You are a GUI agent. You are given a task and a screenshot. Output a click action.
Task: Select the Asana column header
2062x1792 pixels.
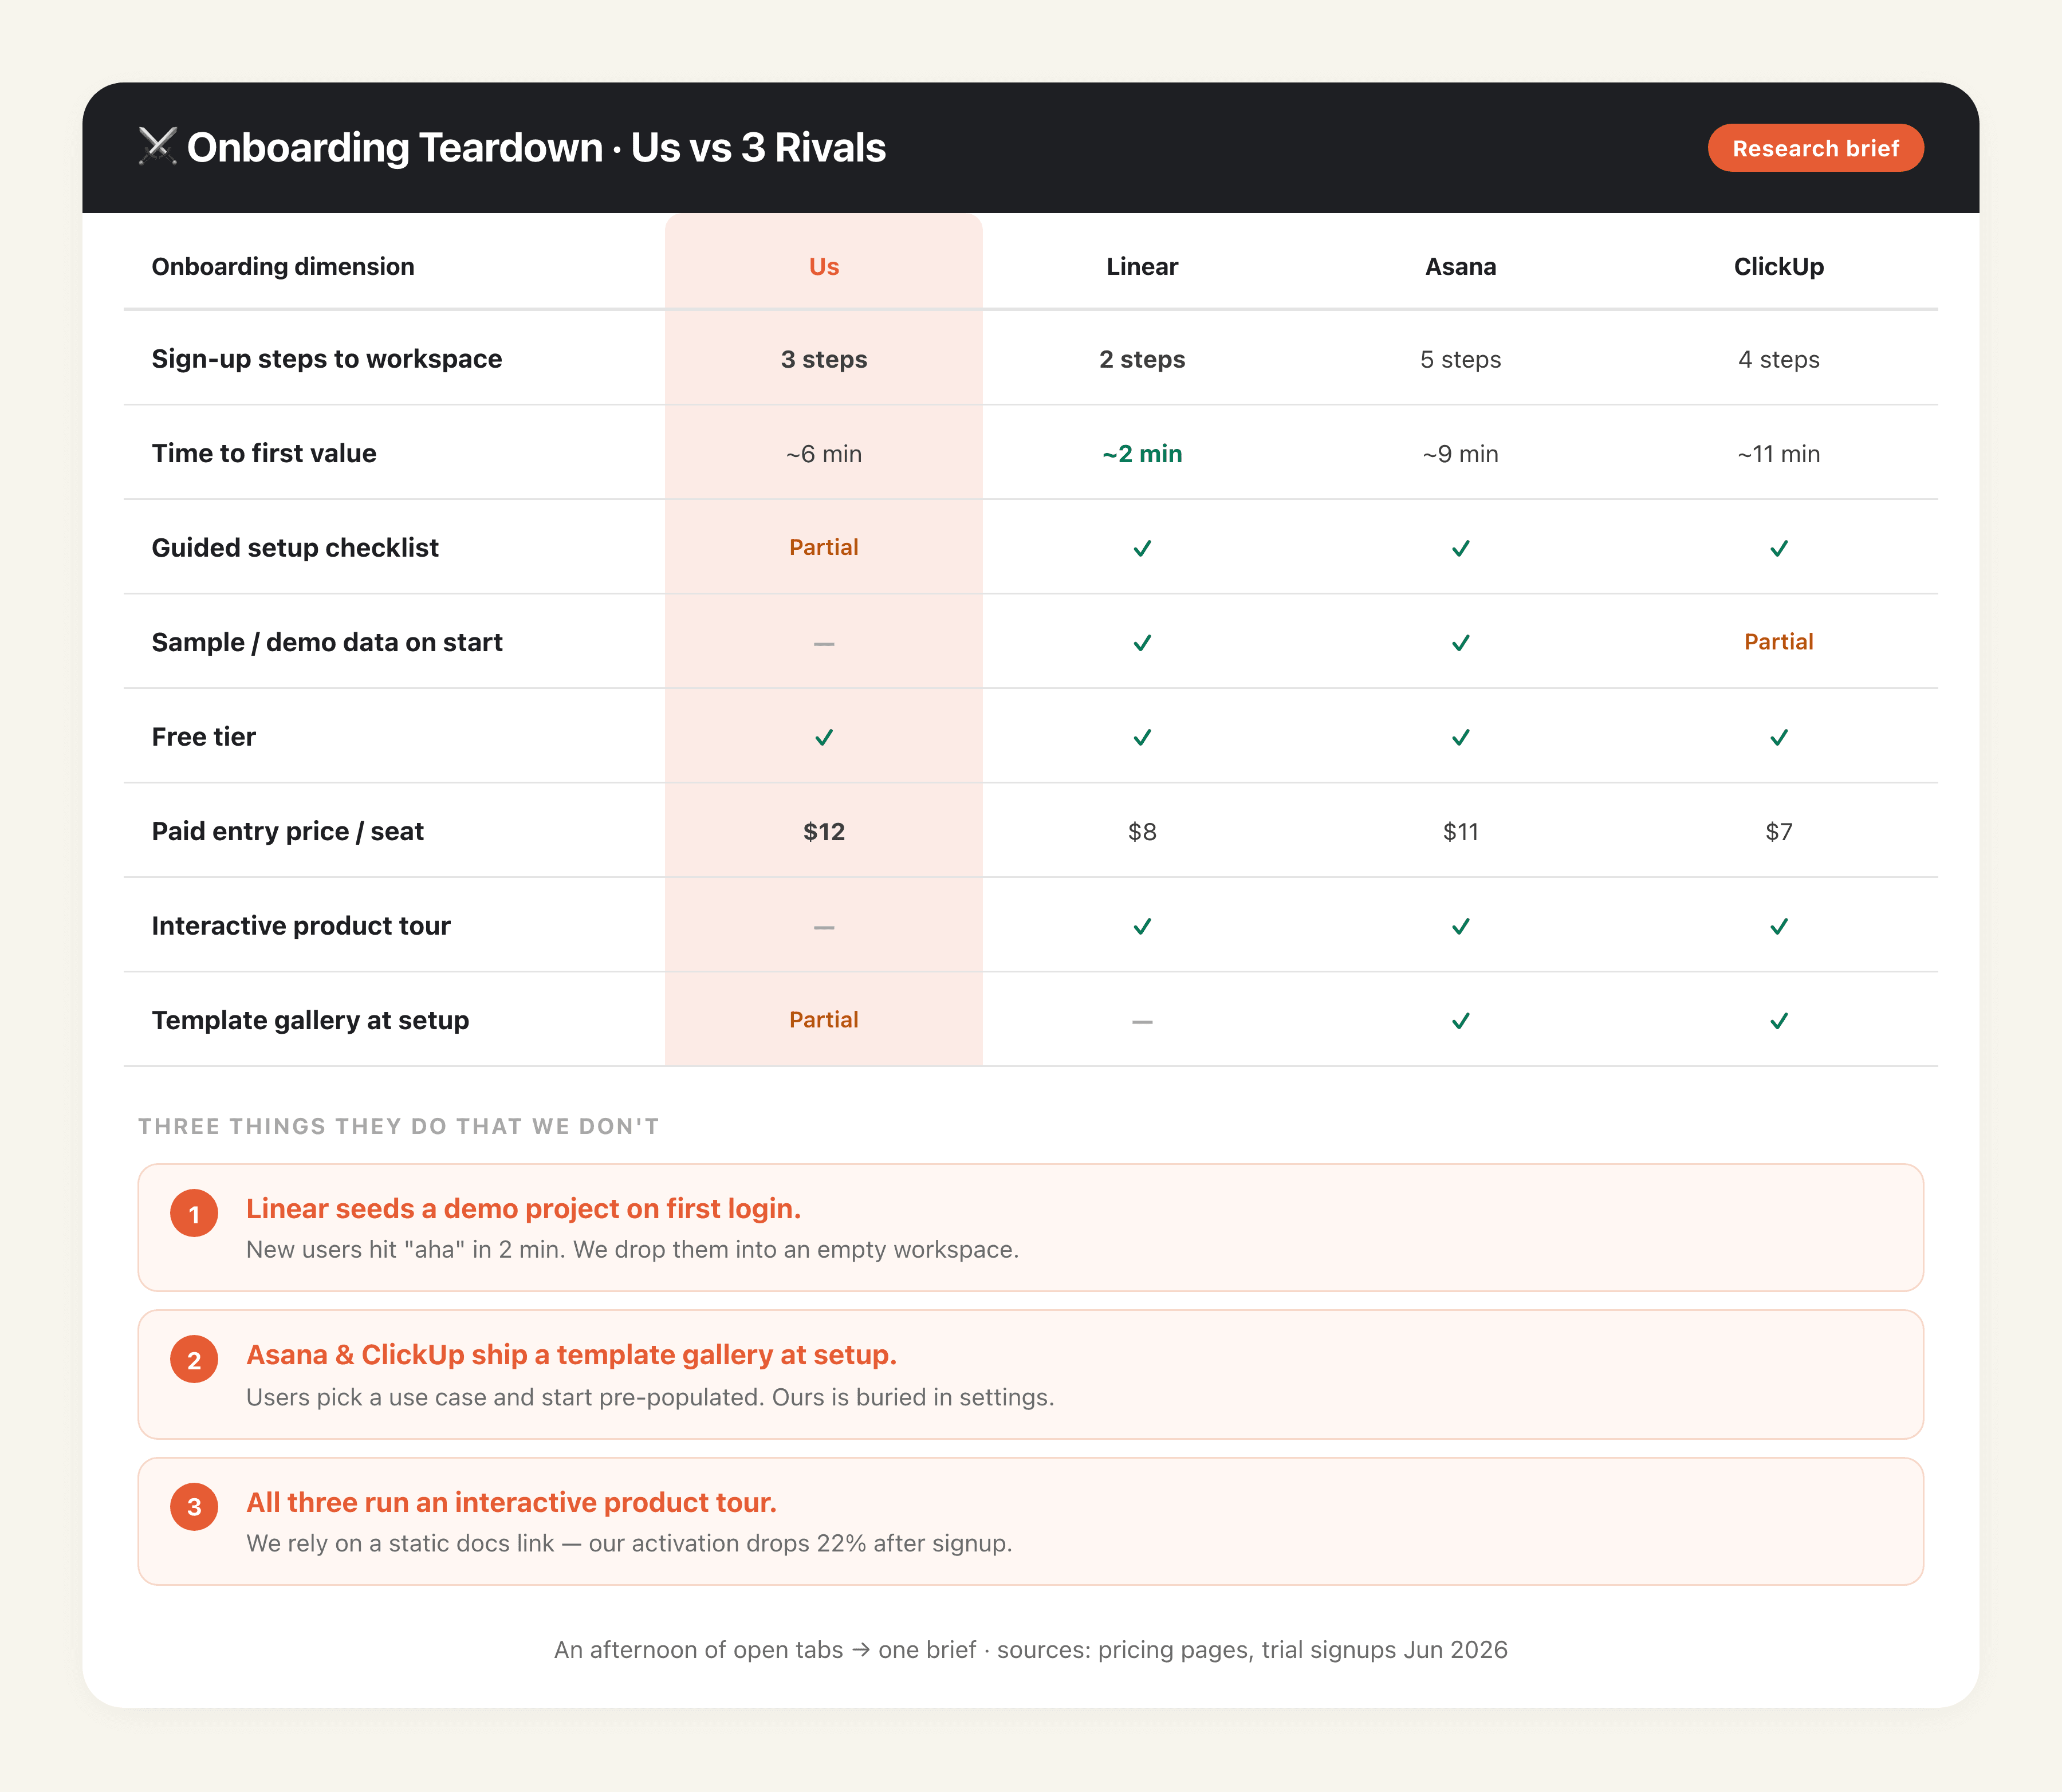[1460, 267]
